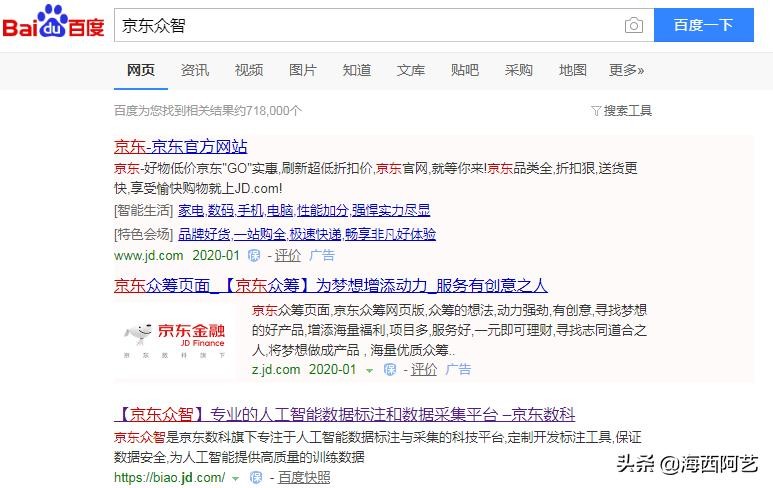Switch to the 图片 tab
The image size is (773, 488).
click(302, 70)
